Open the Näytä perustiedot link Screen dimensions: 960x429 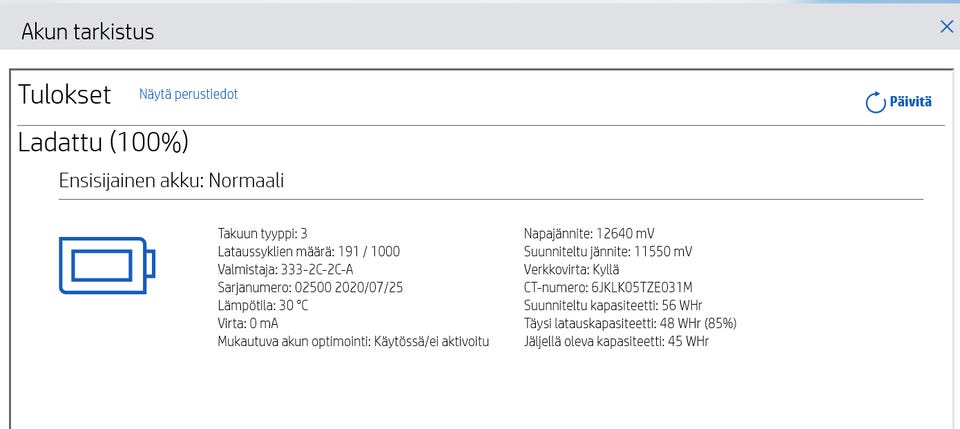[188, 94]
